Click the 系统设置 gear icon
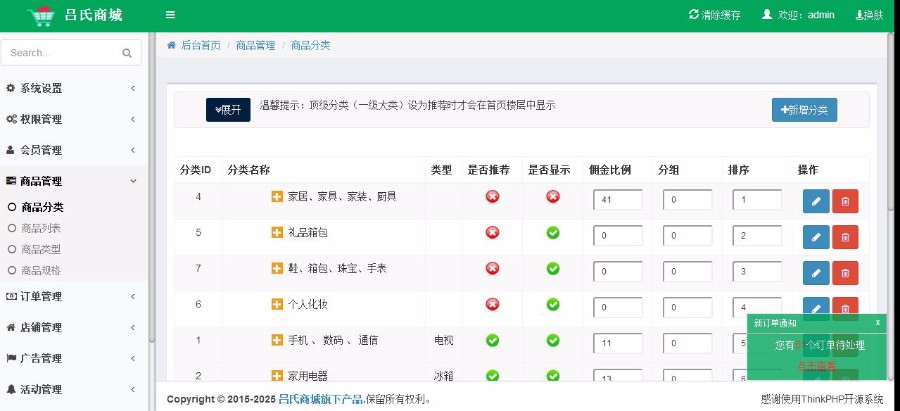This screenshot has width=900, height=411. tap(10, 88)
